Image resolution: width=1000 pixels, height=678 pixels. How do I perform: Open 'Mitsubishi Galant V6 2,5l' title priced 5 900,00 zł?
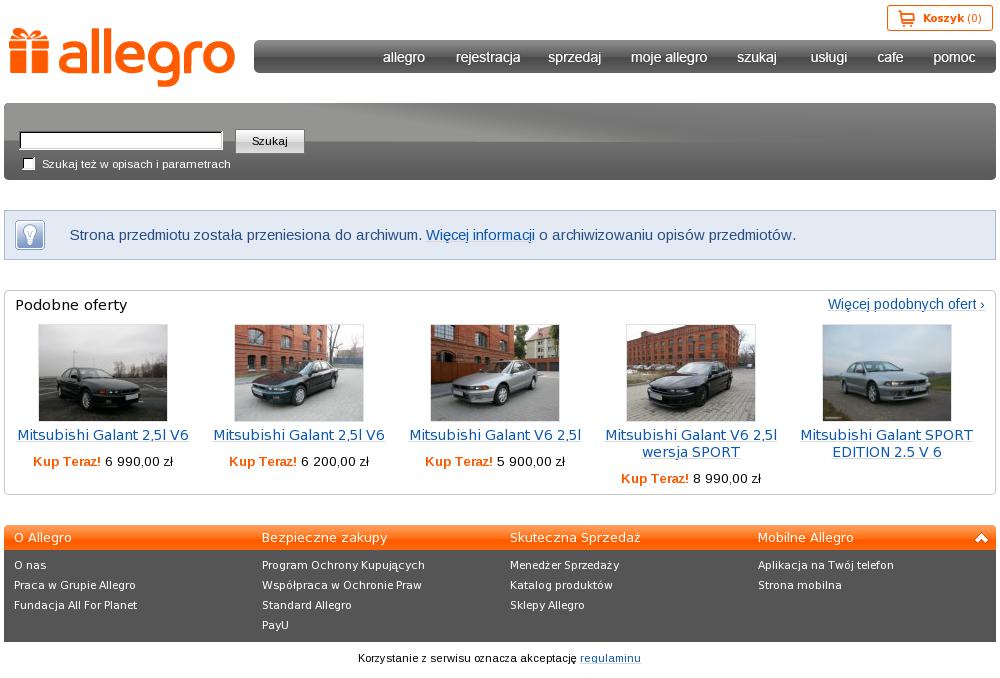coord(495,435)
